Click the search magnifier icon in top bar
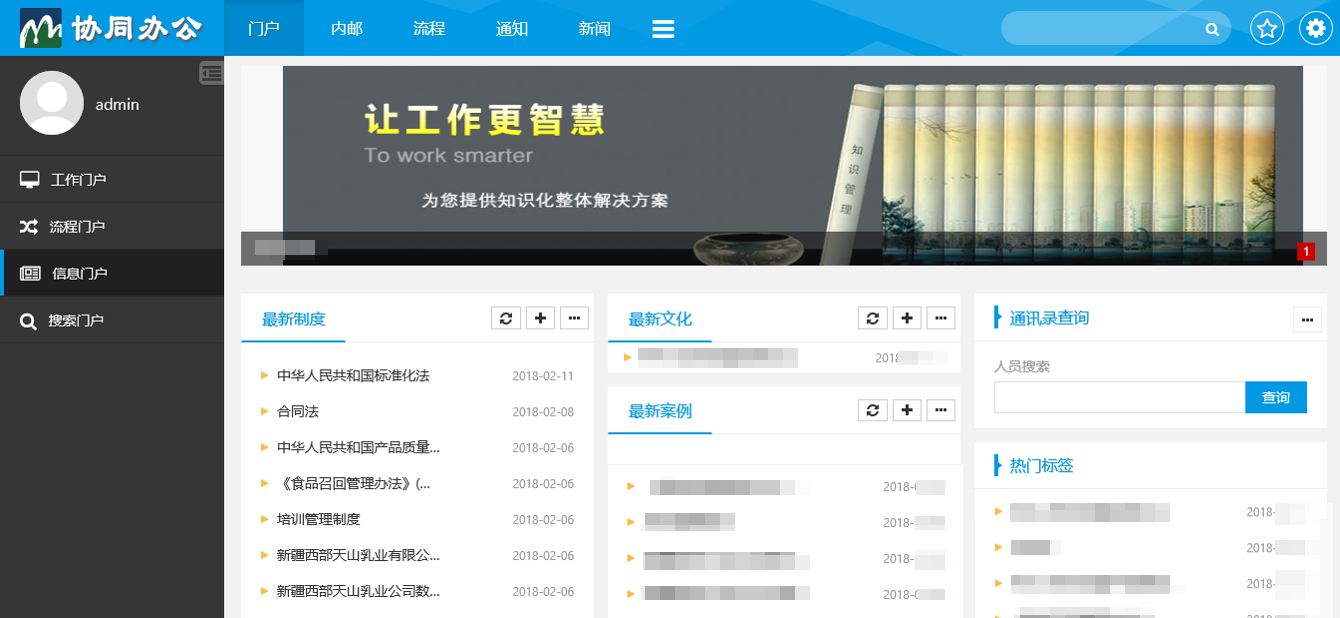Image resolution: width=1340 pixels, height=618 pixels. (1212, 29)
